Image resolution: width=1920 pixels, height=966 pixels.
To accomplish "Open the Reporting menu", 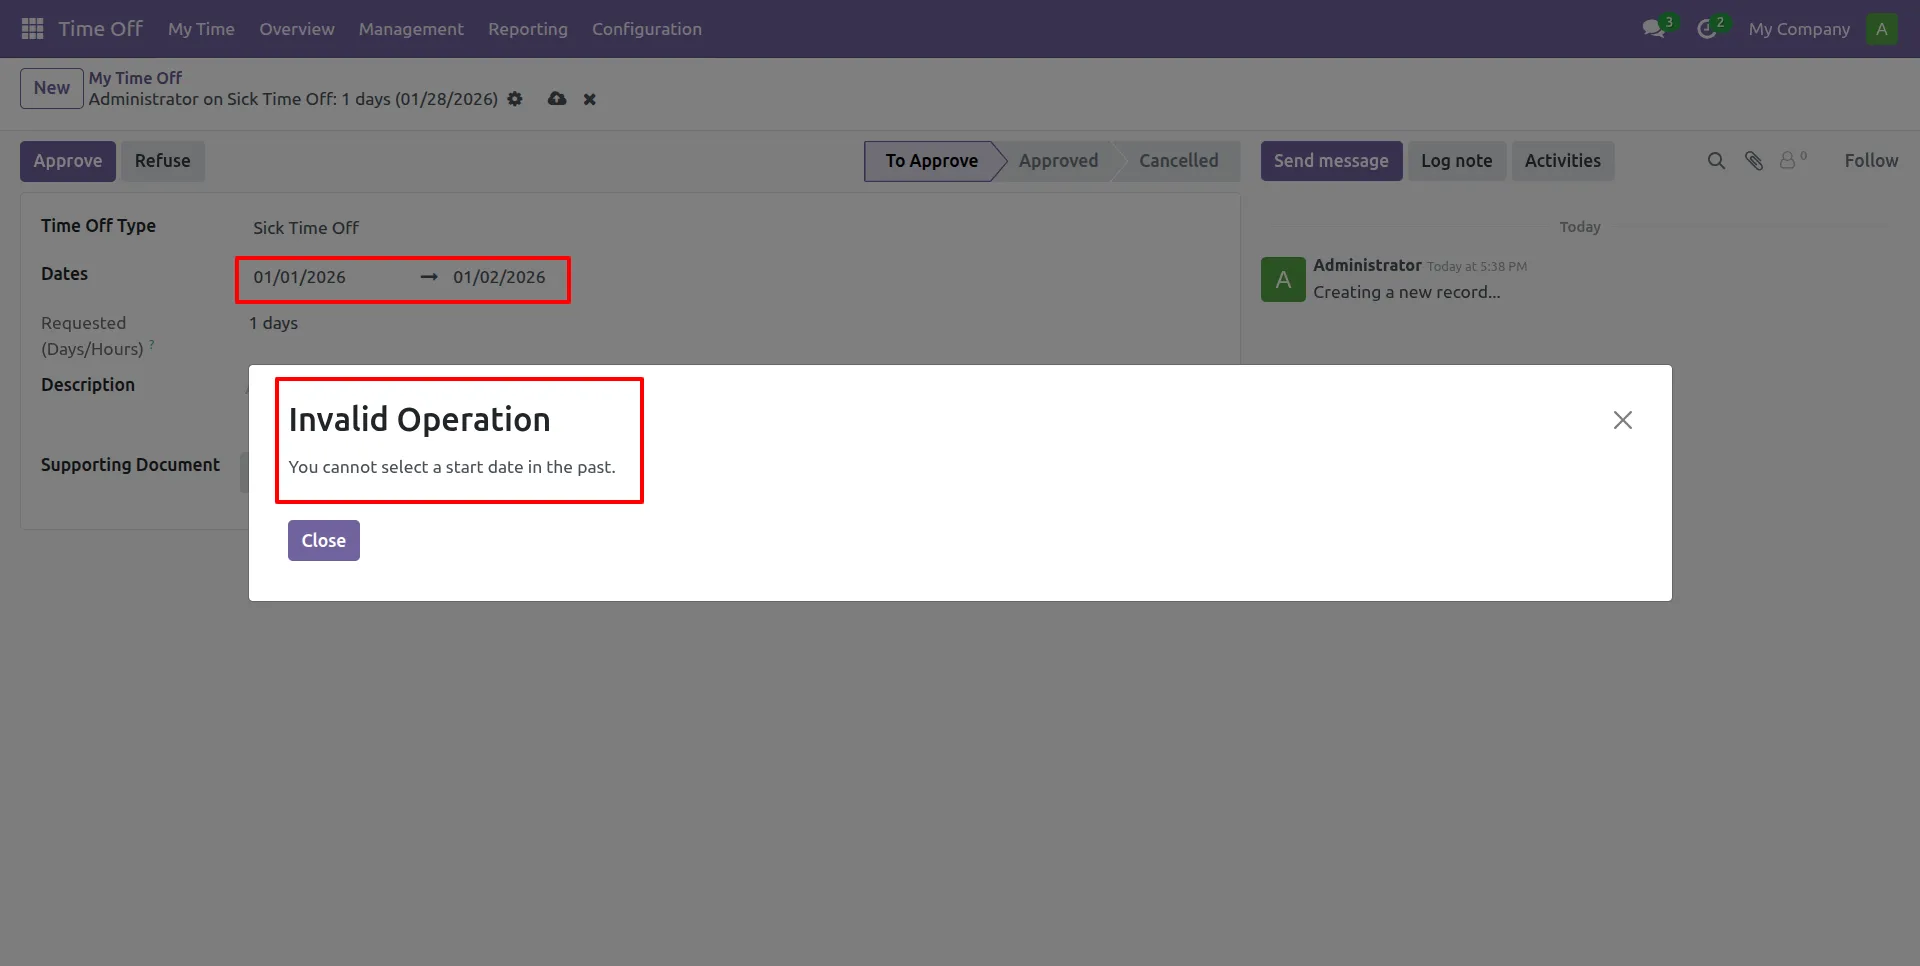I will pyautogui.click(x=528, y=29).
